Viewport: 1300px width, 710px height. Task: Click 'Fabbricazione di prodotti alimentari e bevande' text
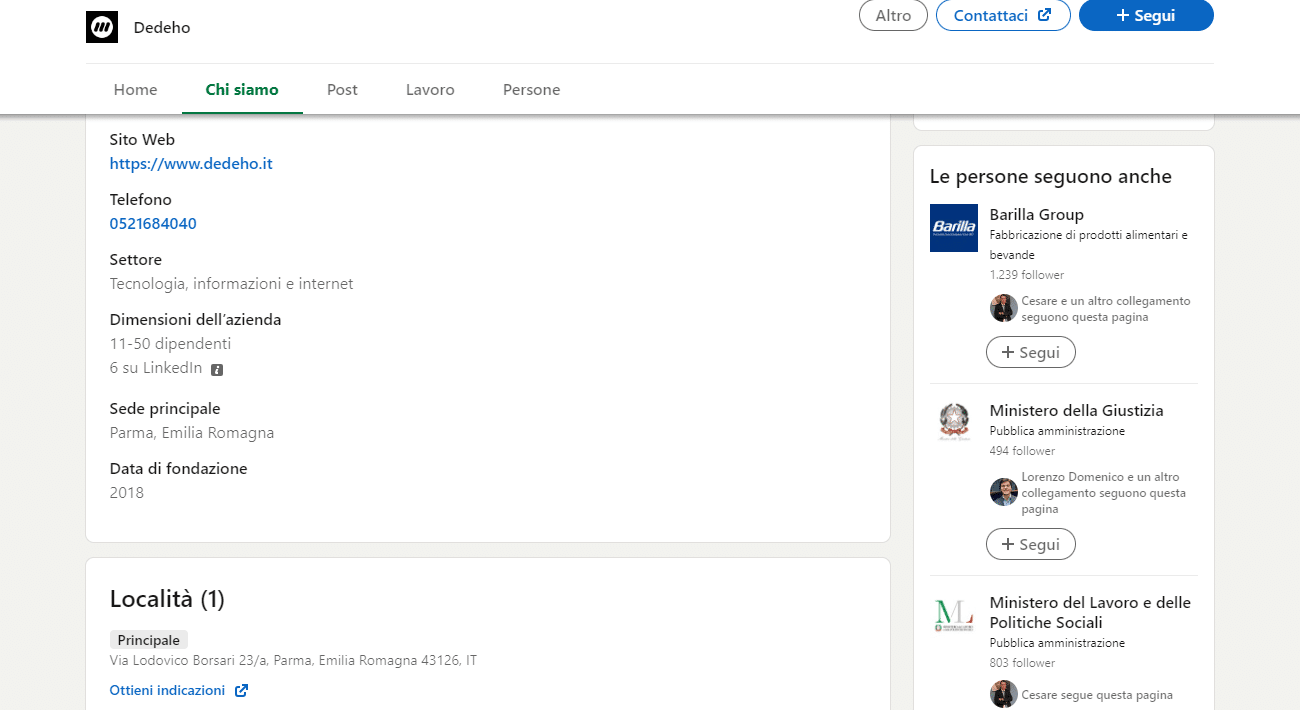pyautogui.click(x=1089, y=245)
